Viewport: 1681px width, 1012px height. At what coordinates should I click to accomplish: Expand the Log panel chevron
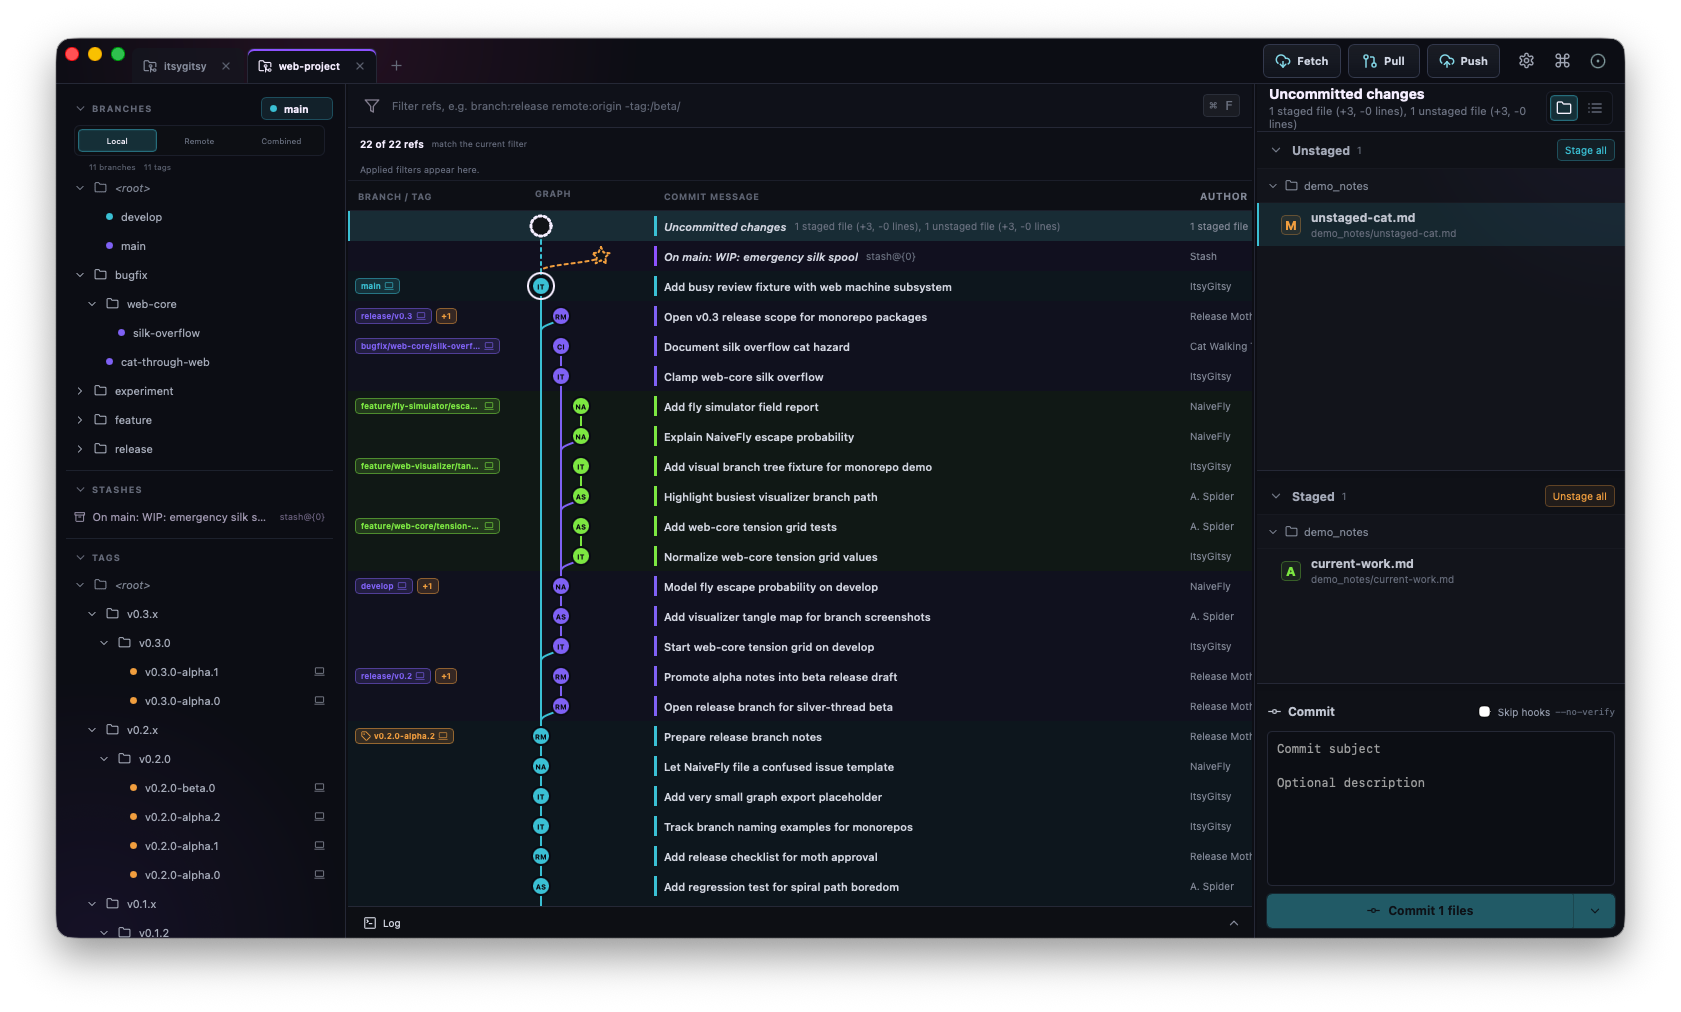[1234, 923]
